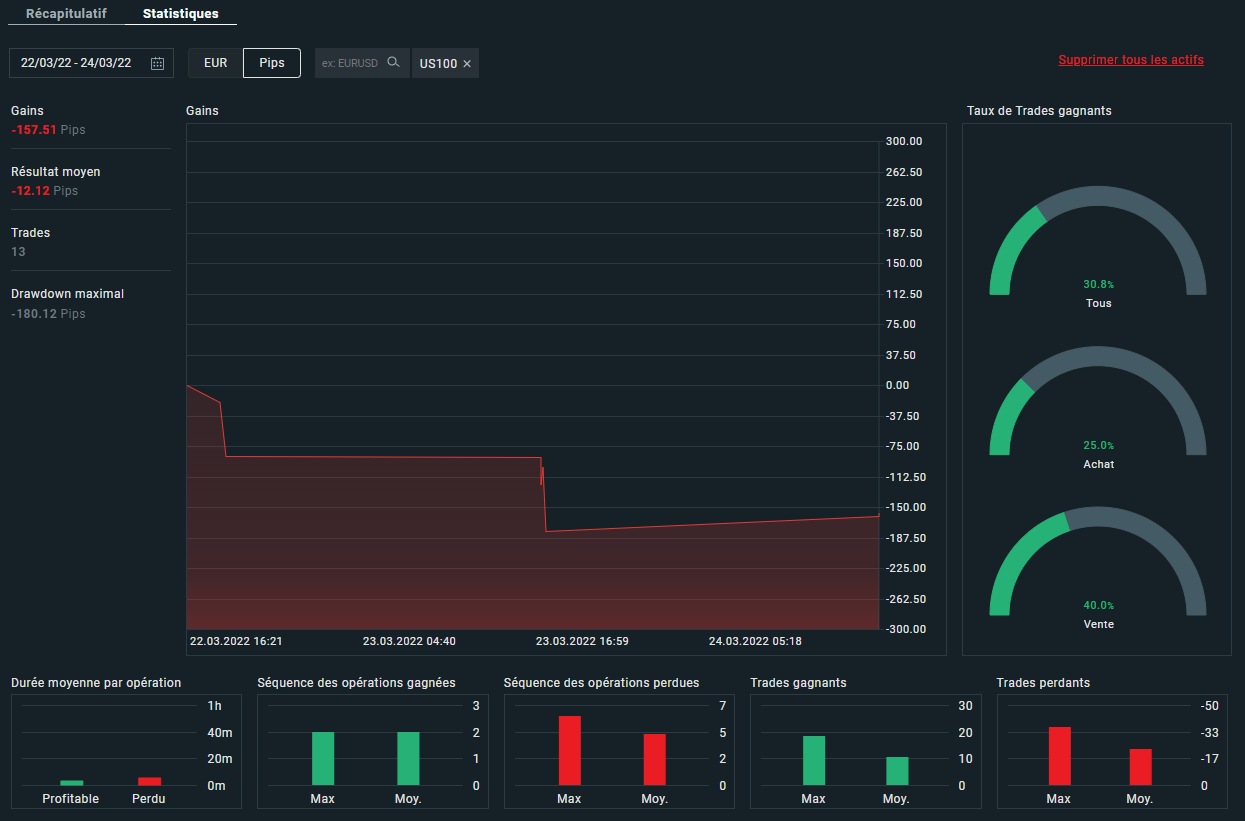Click Moy. green bar in Trades gagnants
Viewport: 1245px width, 821px height.
click(x=897, y=771)
